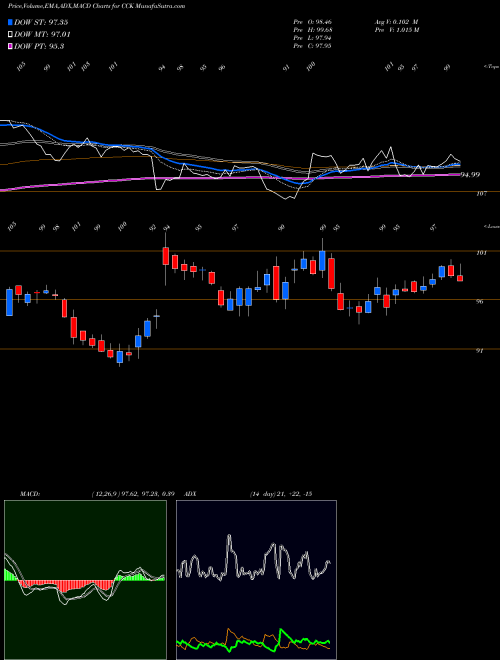Click the 101 price axis label
This screenshot has width=500, height=660.
pyautogui.click(x=481, y=253)
